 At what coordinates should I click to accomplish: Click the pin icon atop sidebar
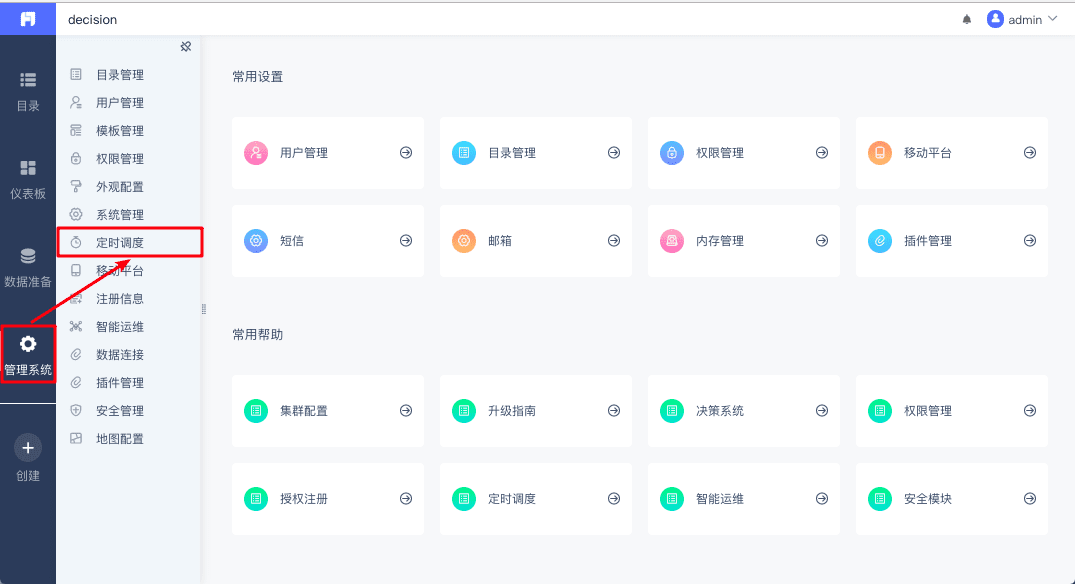tap(185, 46)
